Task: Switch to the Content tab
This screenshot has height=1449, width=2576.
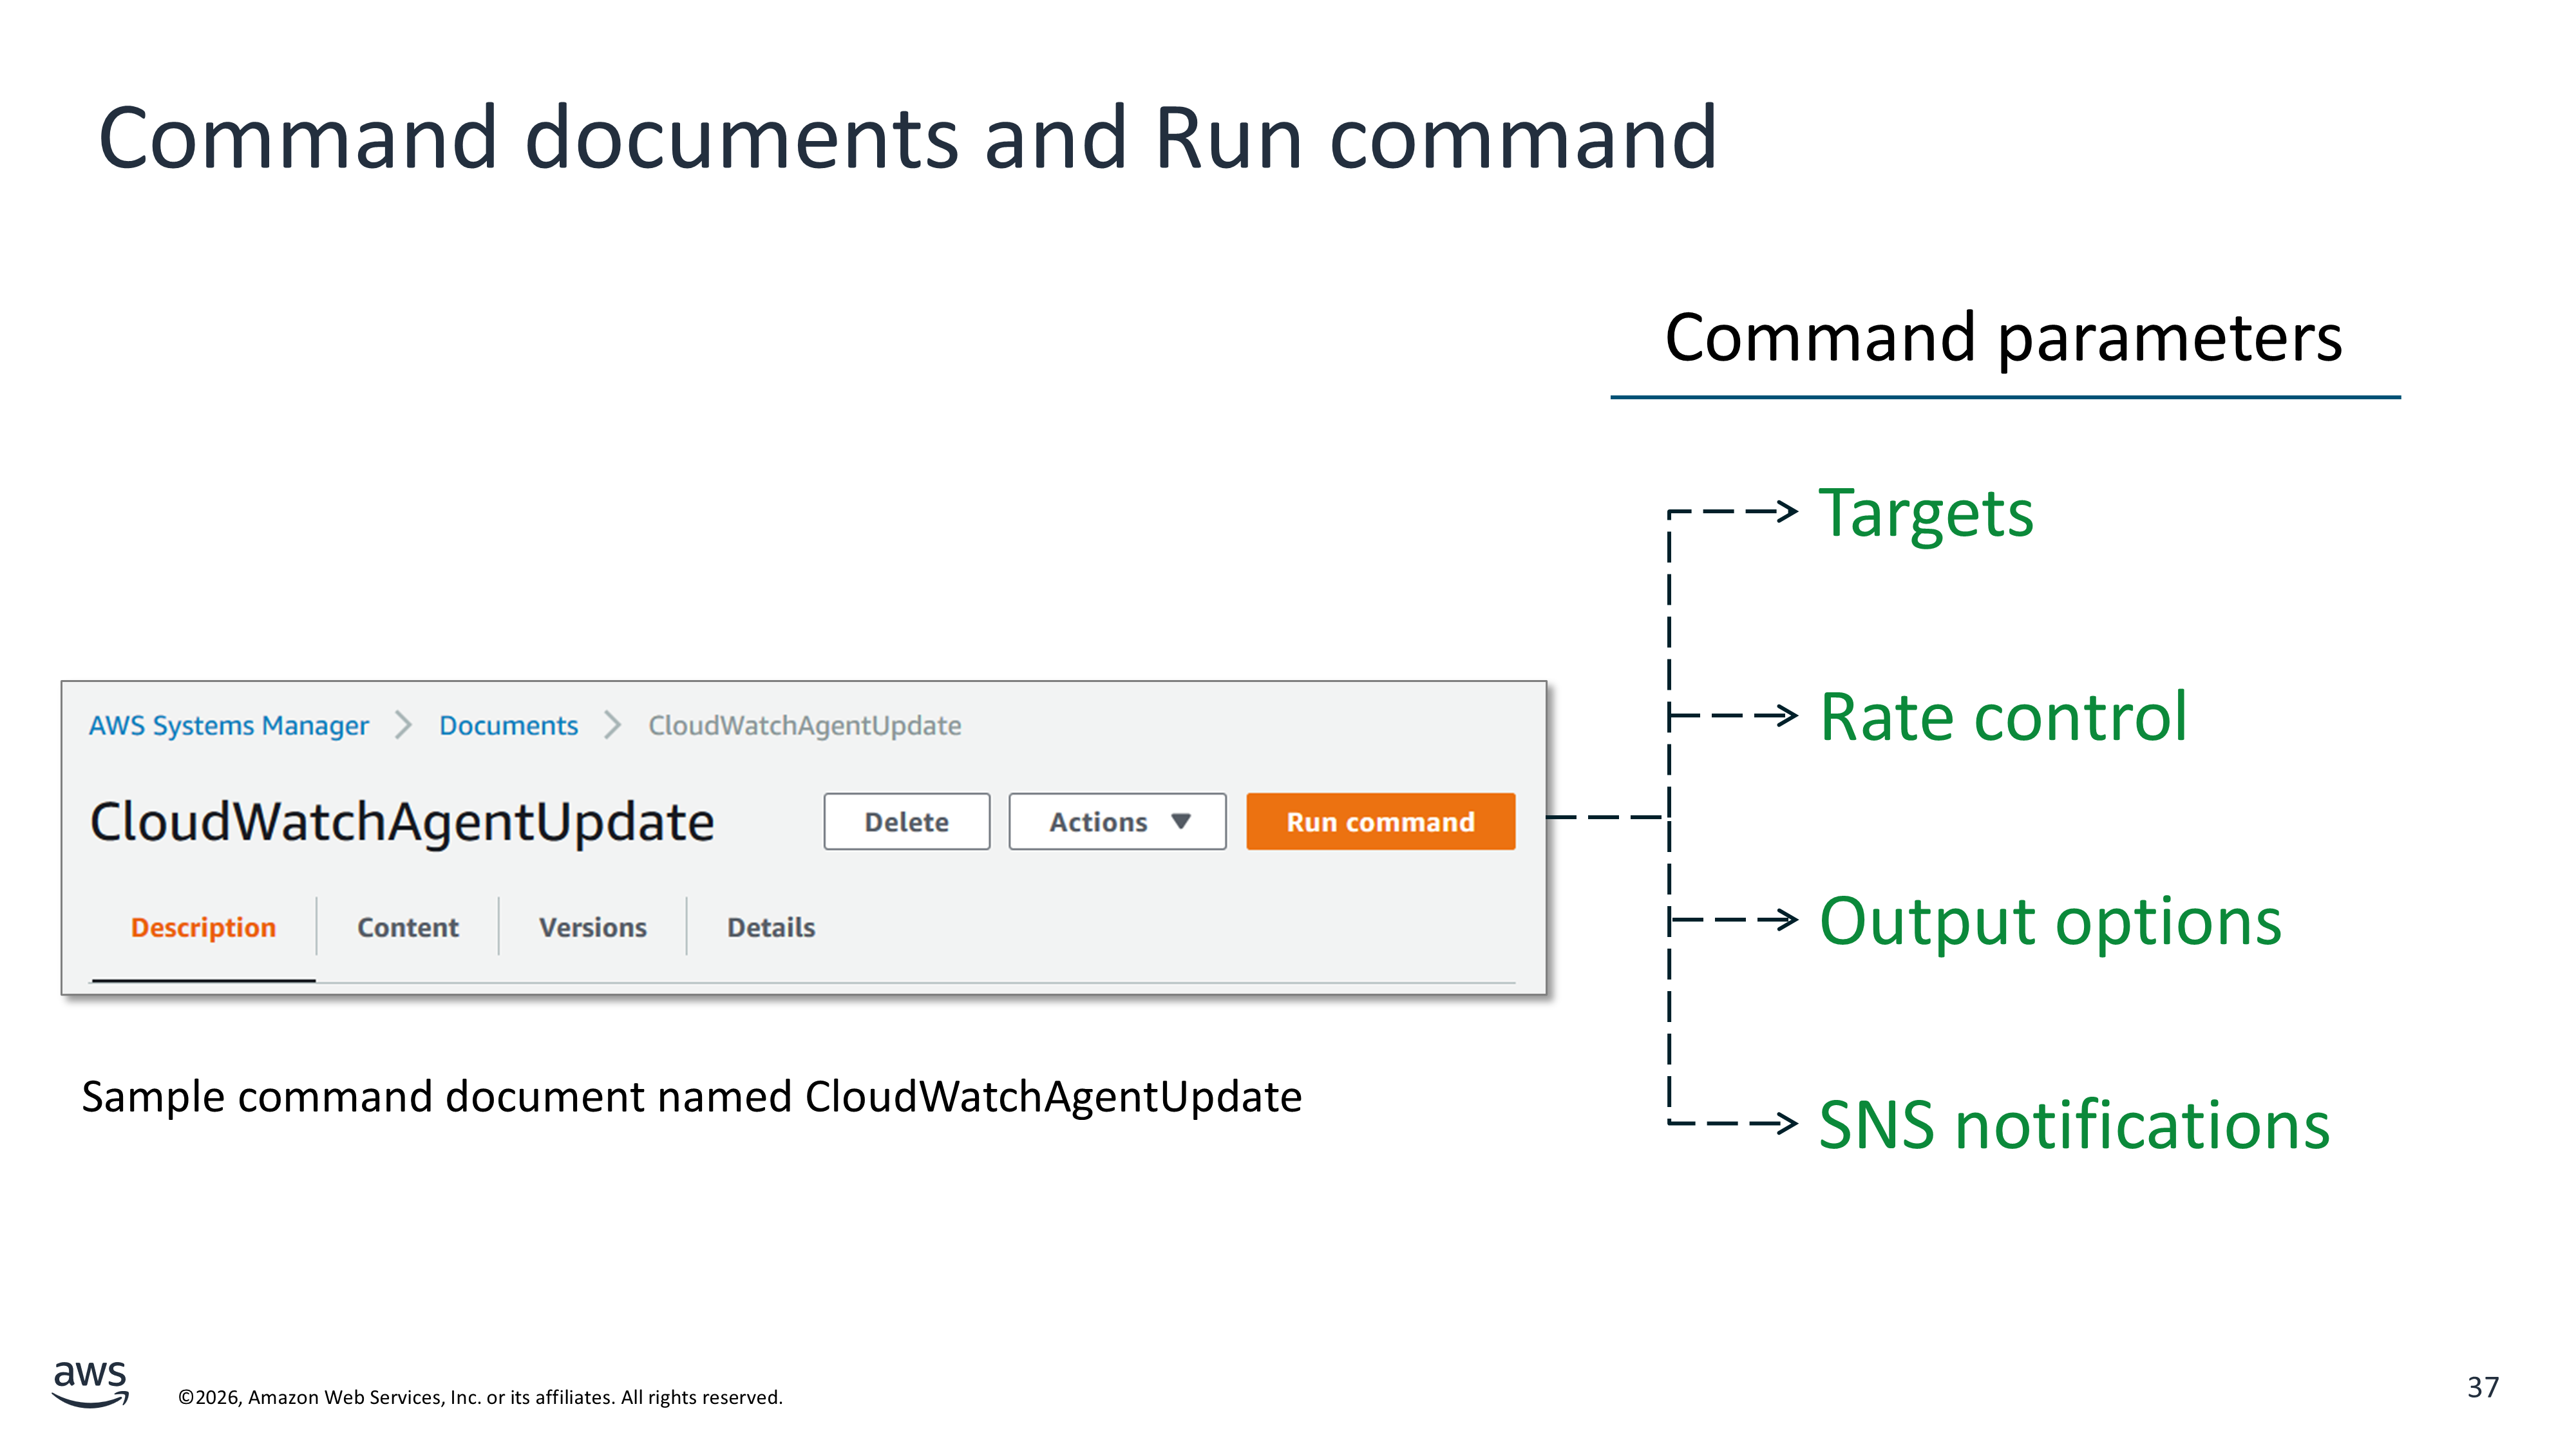Action: [407, 928]
